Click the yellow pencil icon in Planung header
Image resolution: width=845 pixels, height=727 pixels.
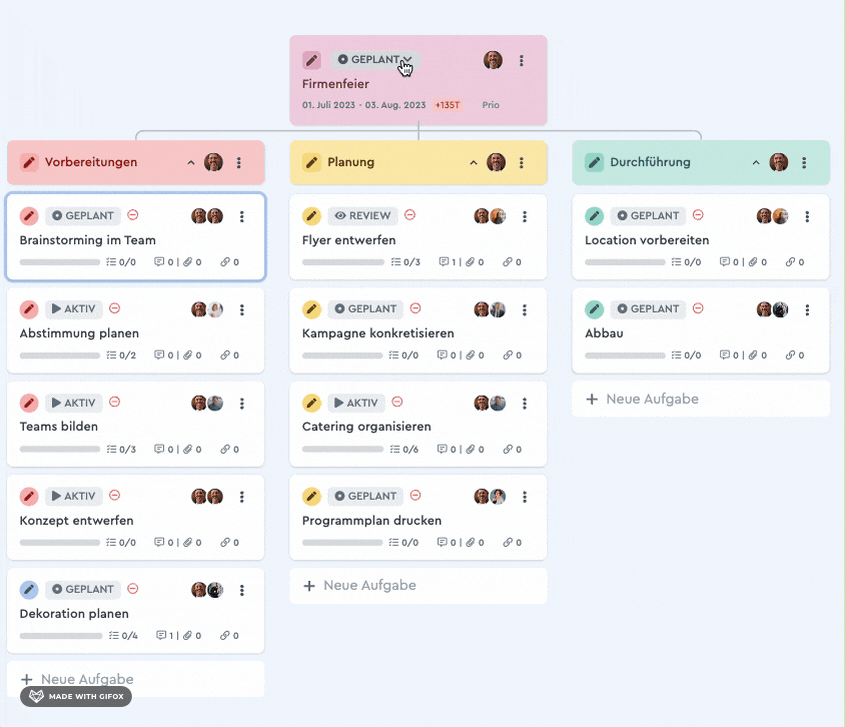311,162
